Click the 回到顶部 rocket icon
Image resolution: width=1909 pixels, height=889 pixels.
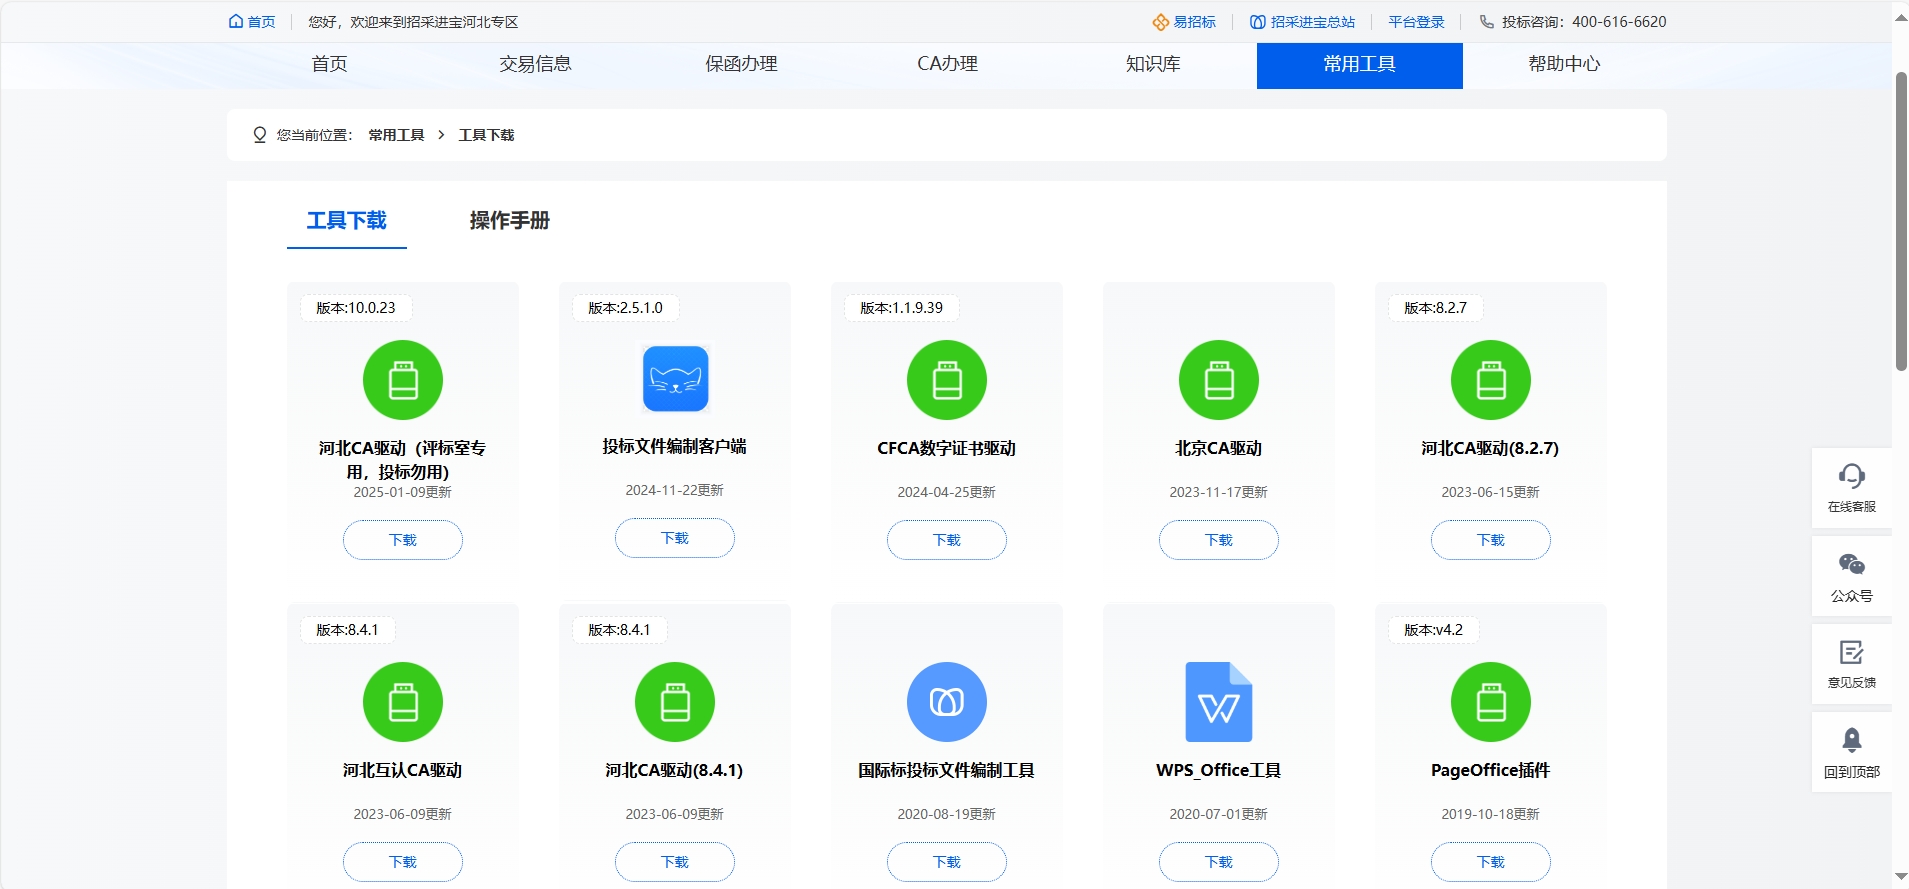[x=1851, y=741]
